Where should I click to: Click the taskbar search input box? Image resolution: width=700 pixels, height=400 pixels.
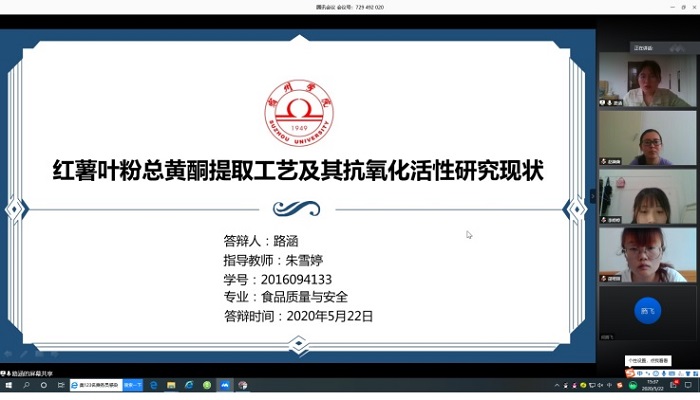[95, 385]
